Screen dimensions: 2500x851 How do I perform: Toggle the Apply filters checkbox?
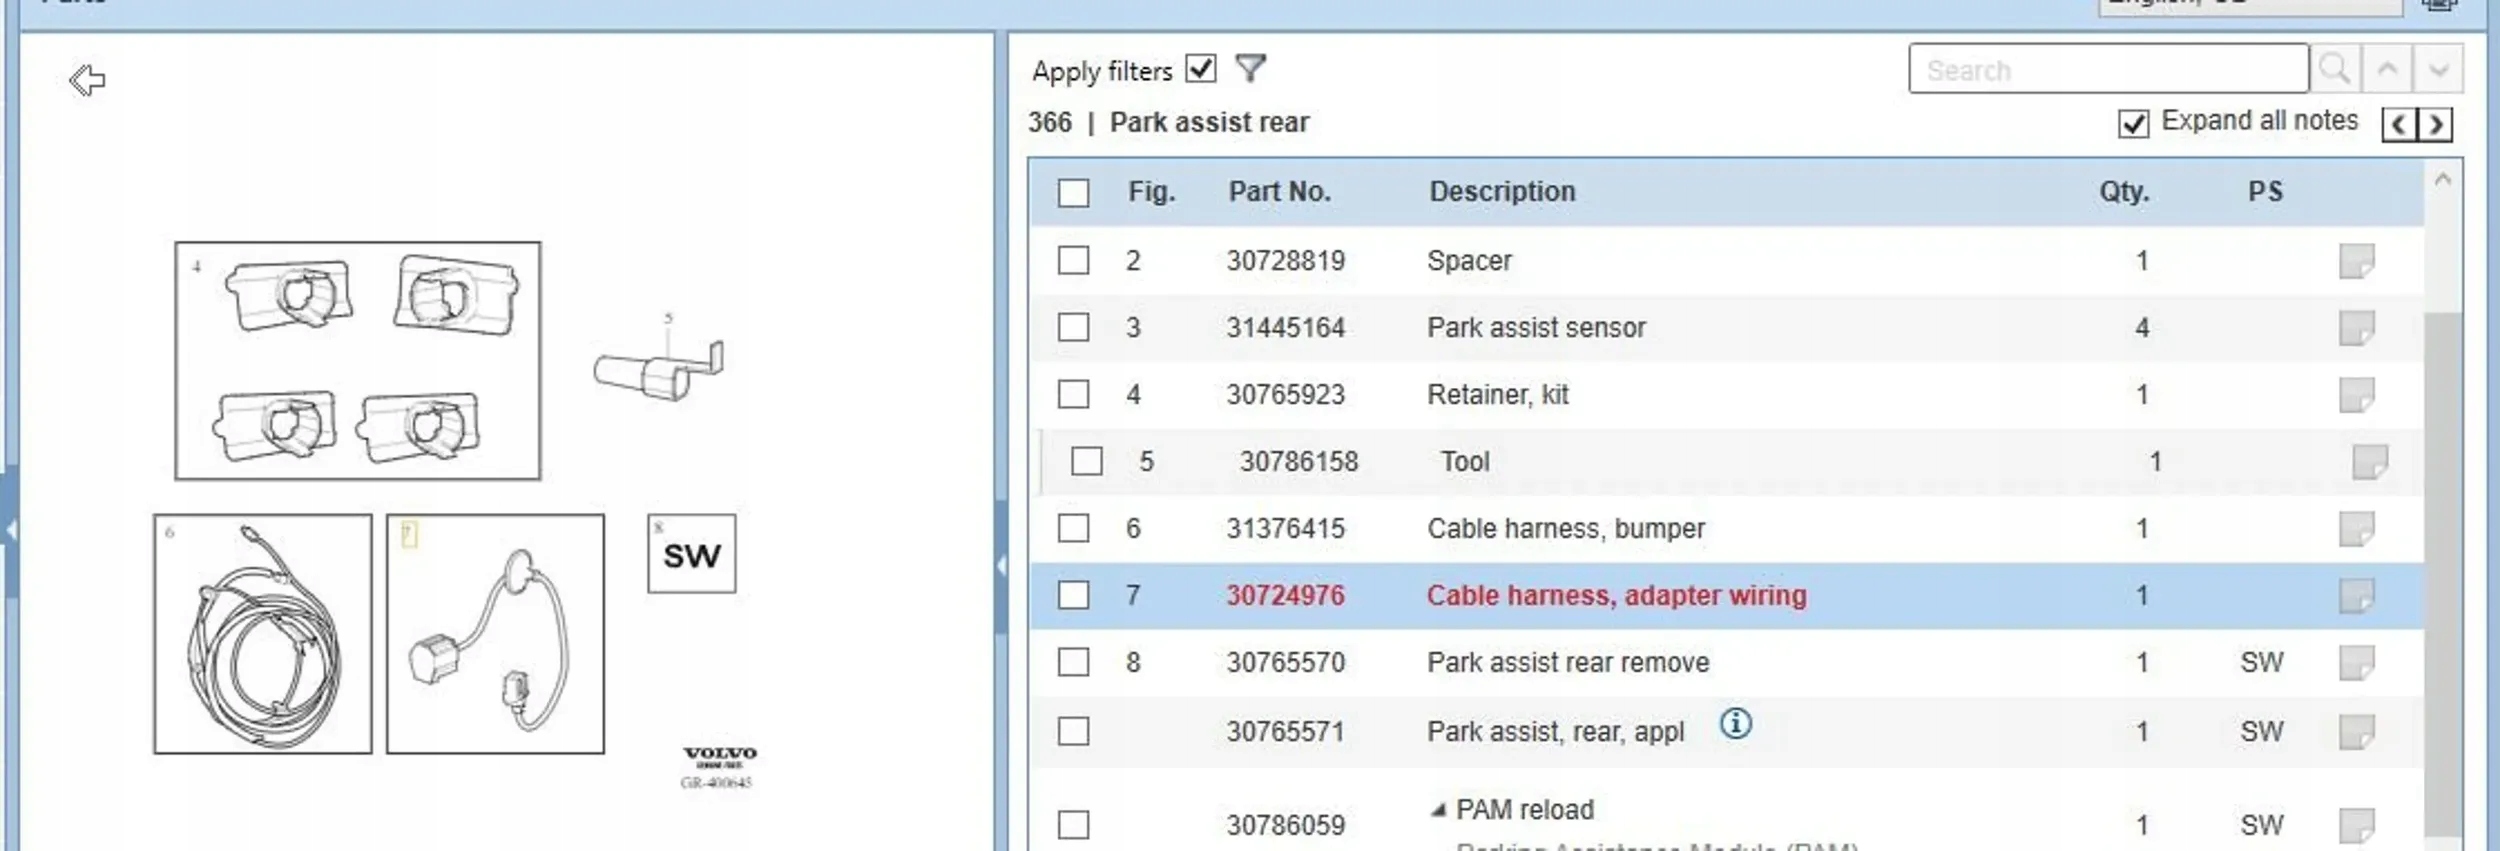point(1200,69)
